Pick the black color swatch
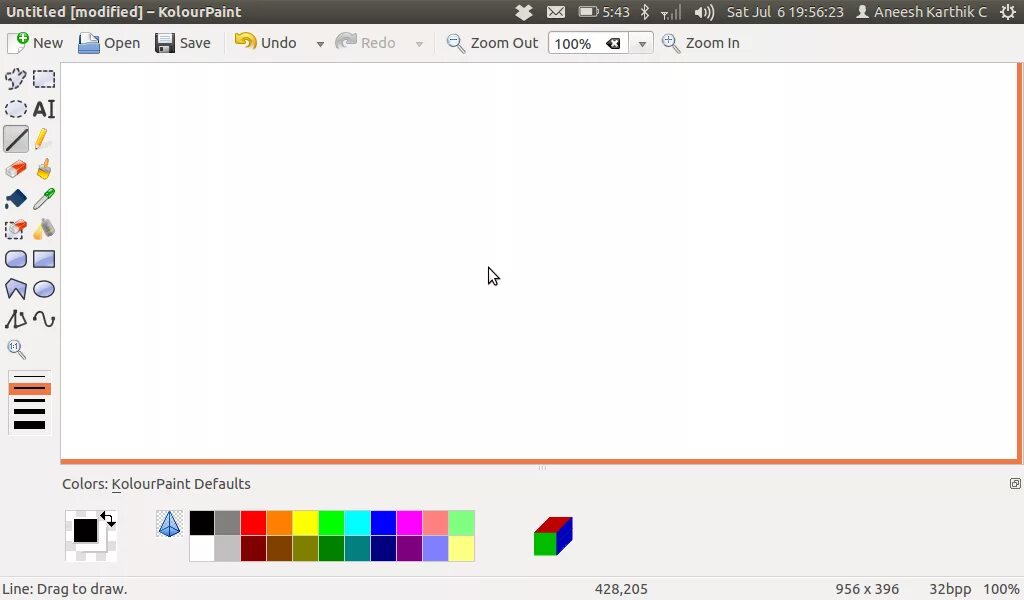The height and width of the screenshot is (600, 1024). pos(202,523)
